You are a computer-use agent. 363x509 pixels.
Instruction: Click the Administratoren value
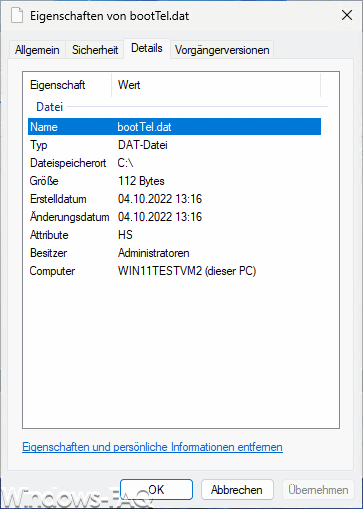tap(154, 253)
